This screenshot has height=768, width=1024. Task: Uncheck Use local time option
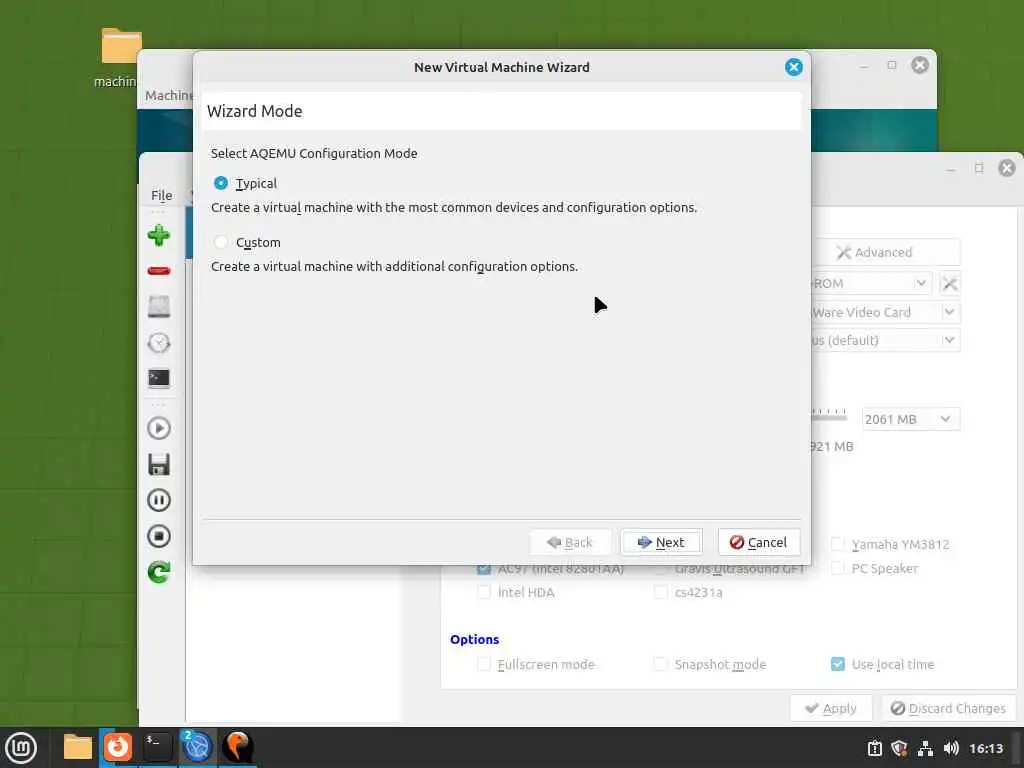point(837,664)
